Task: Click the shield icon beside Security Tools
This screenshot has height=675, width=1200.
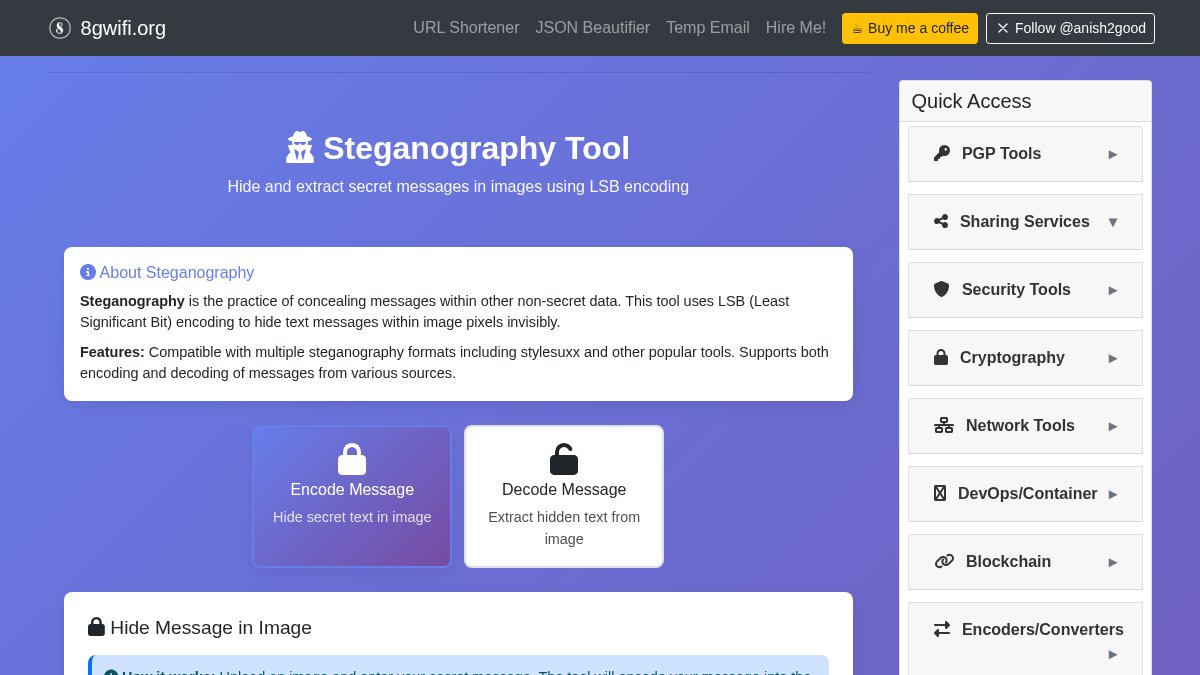Action: coord(941,289)
